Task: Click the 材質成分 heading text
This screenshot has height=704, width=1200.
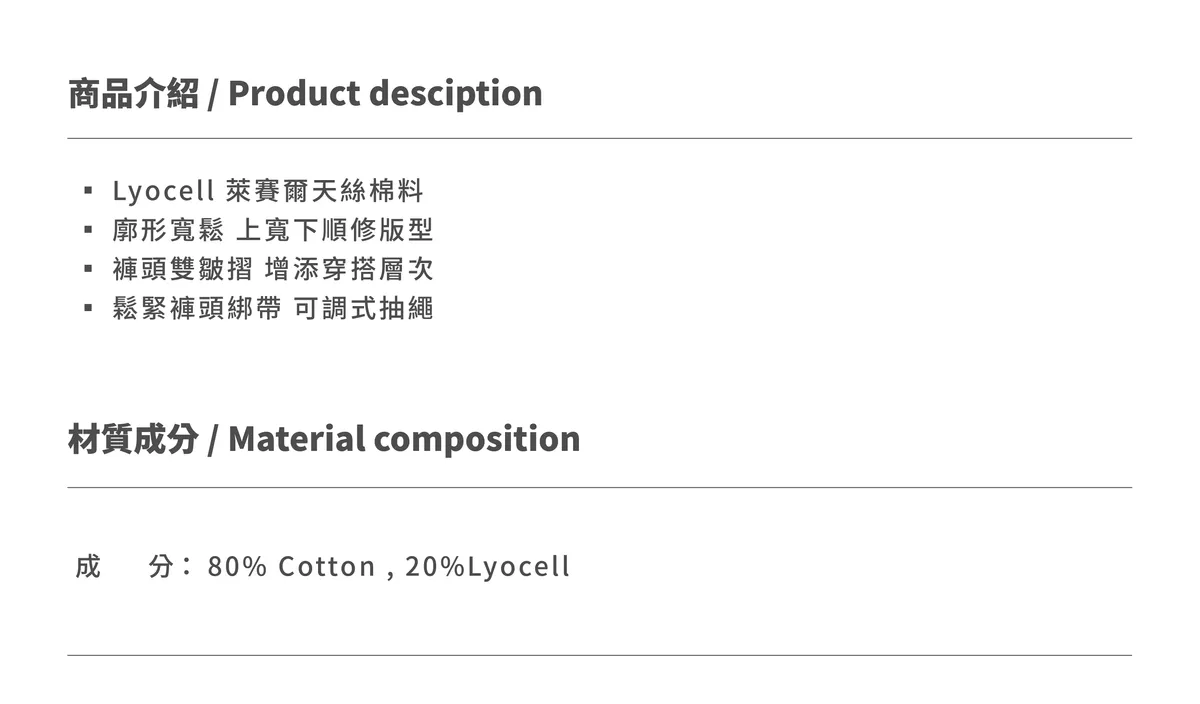Action: tap(133, 439)
